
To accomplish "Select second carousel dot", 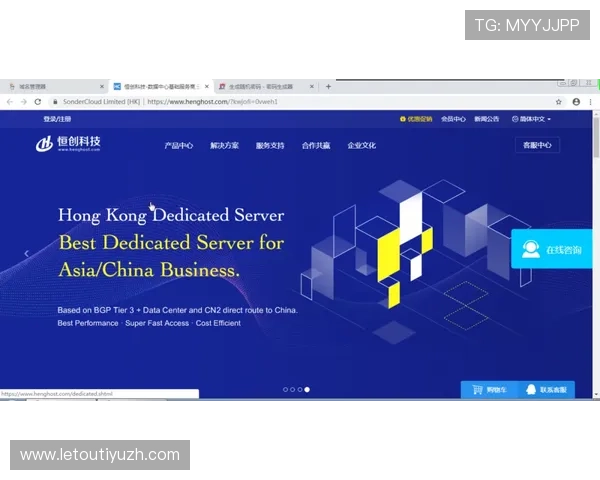I will coord(293,390).
